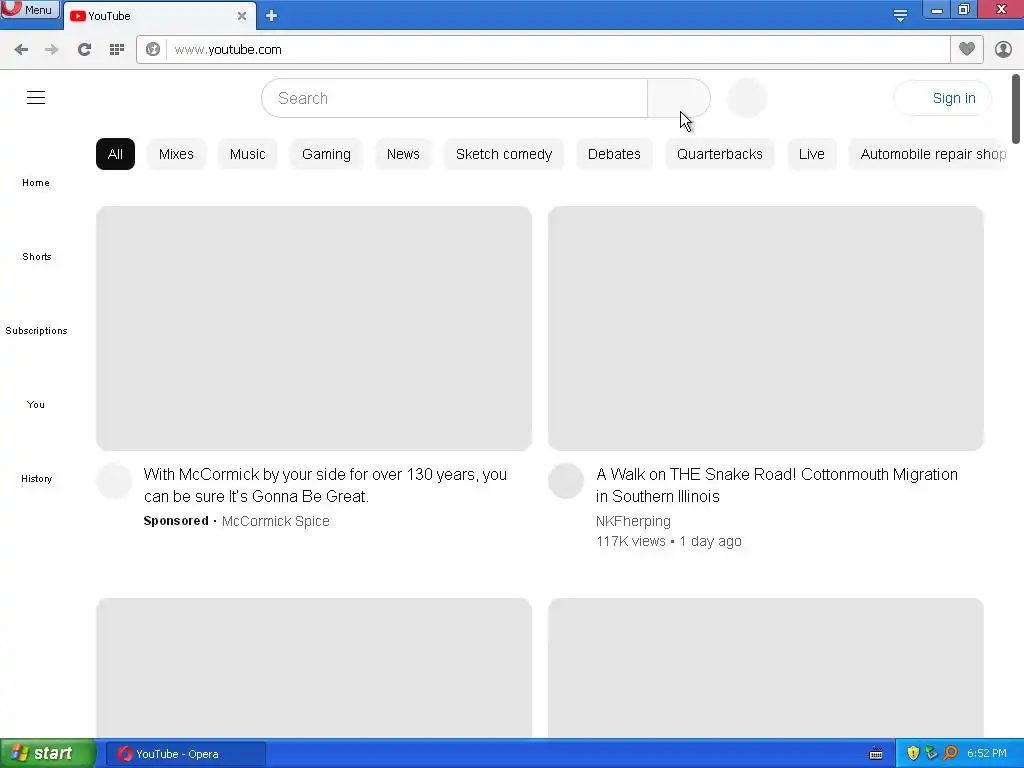Select the Debates filter chip
The height and width of the screenshot is (768, 1024).
pos(614,154)
